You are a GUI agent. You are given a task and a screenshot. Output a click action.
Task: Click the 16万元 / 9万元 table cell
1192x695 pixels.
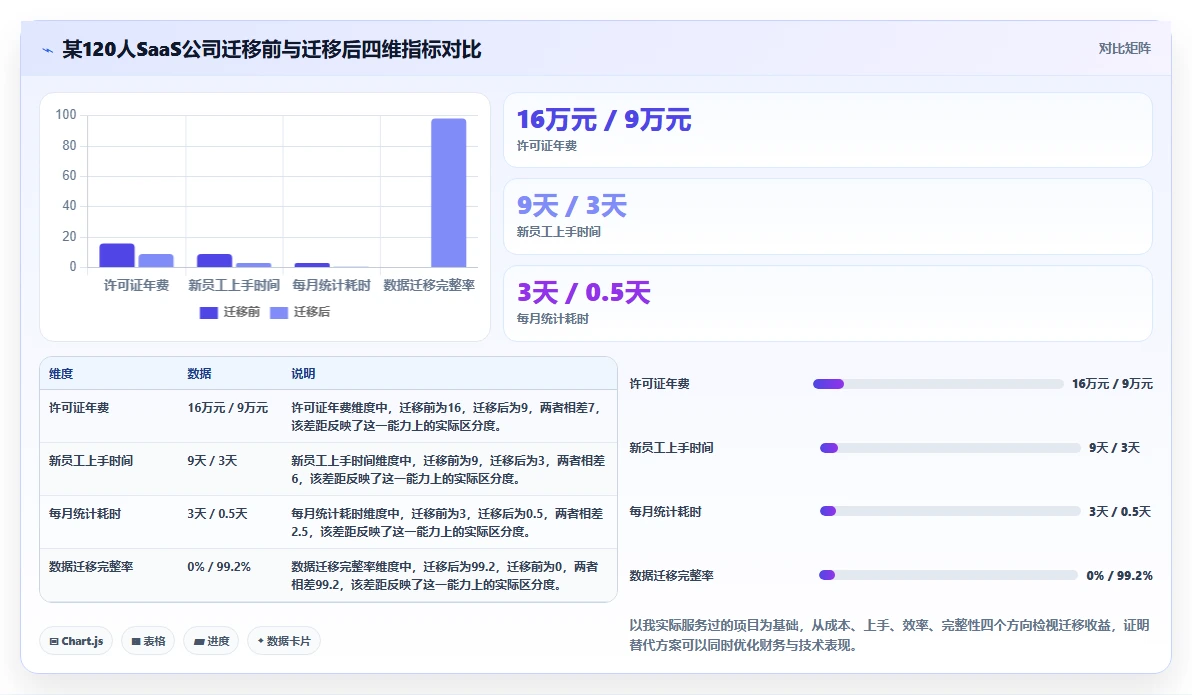point(227,408)
